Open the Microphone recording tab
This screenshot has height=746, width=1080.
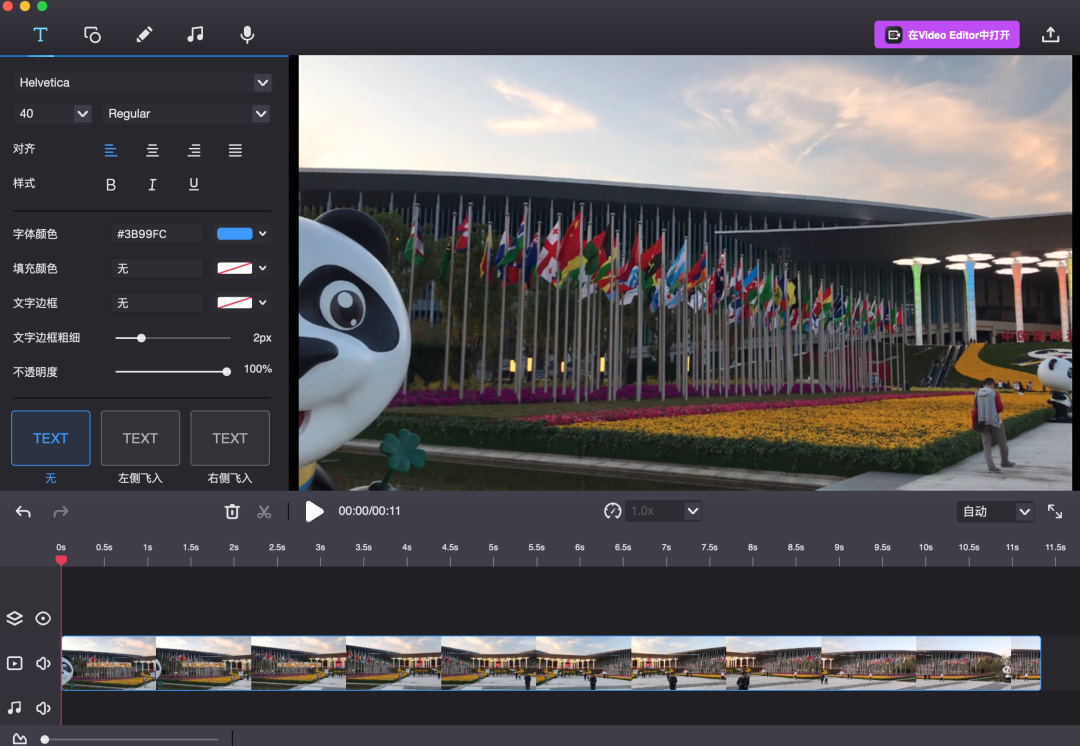click(x=247, y=34)
